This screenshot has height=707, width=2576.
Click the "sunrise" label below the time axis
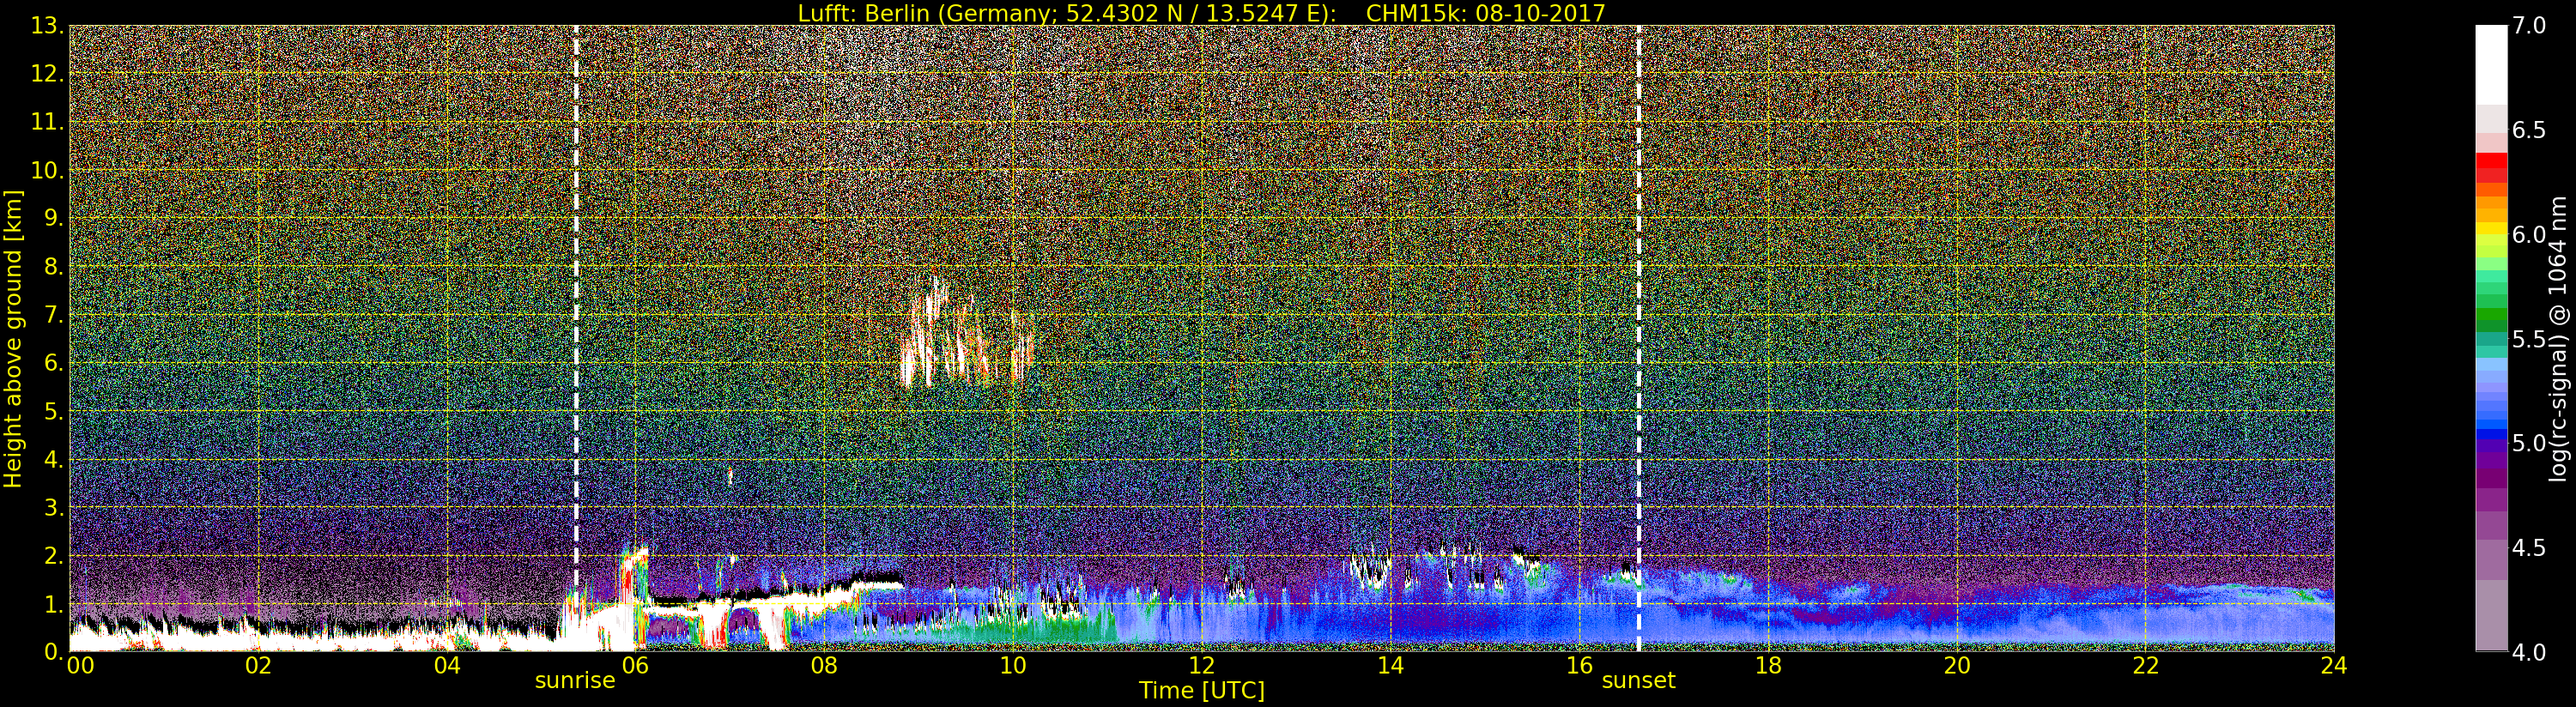click(575, 681)
